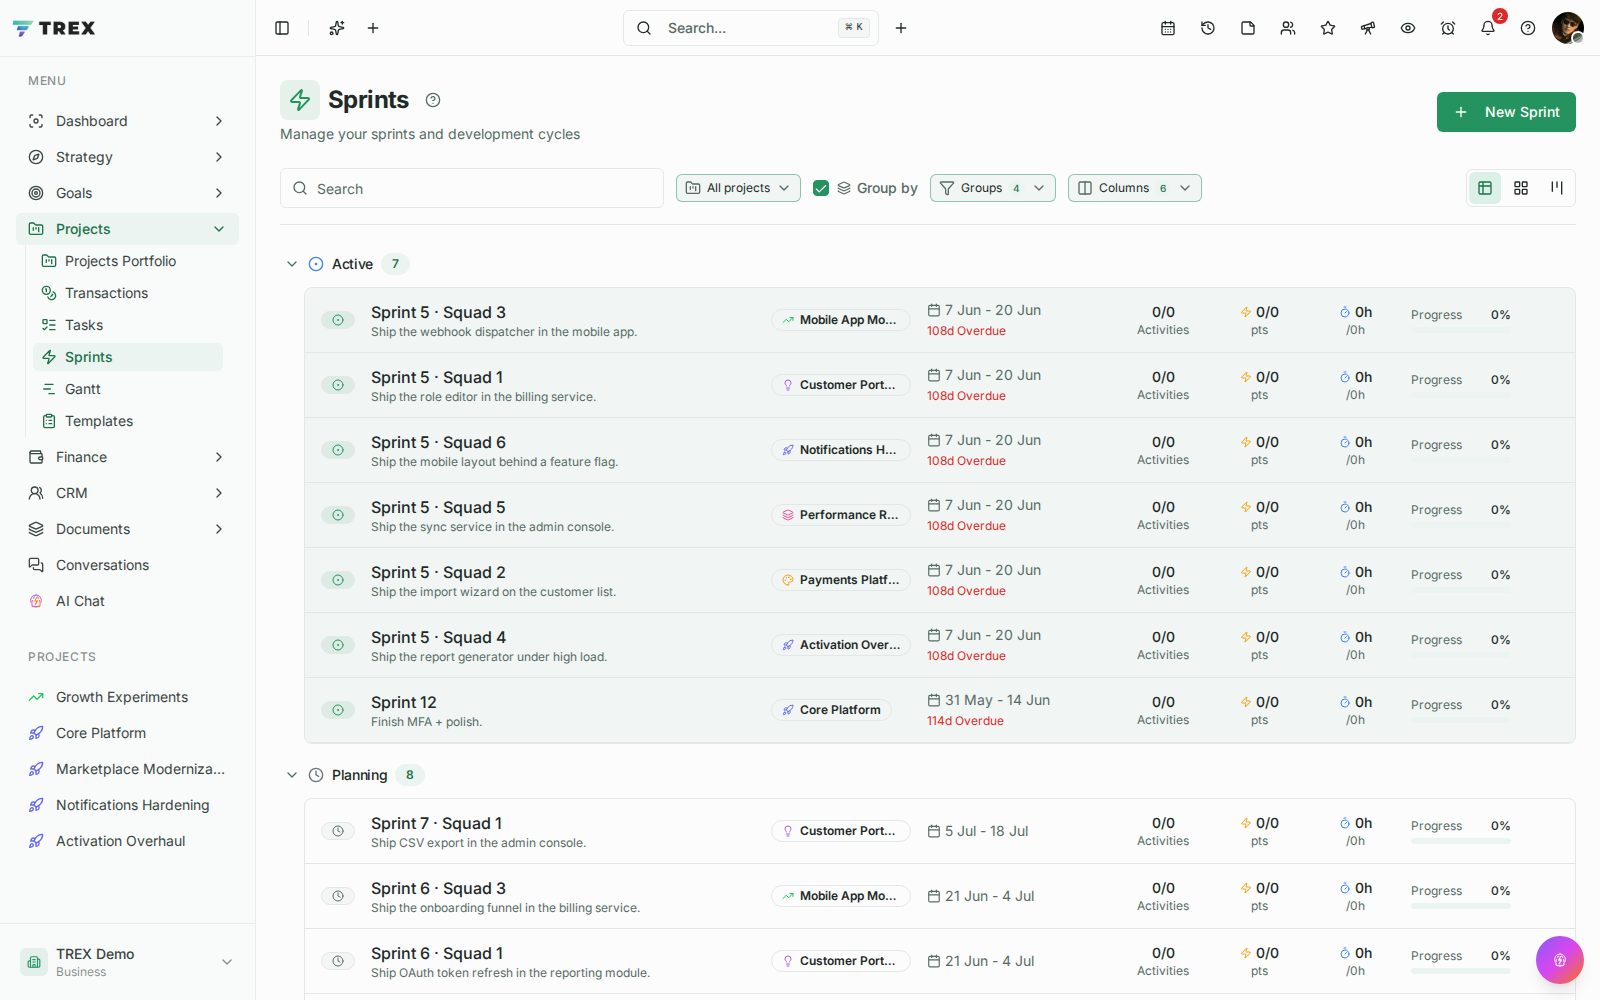Open the Notifications Hardening project in sidebar
Screen dimensions: 1600x1000
click(x=128, y=805)
